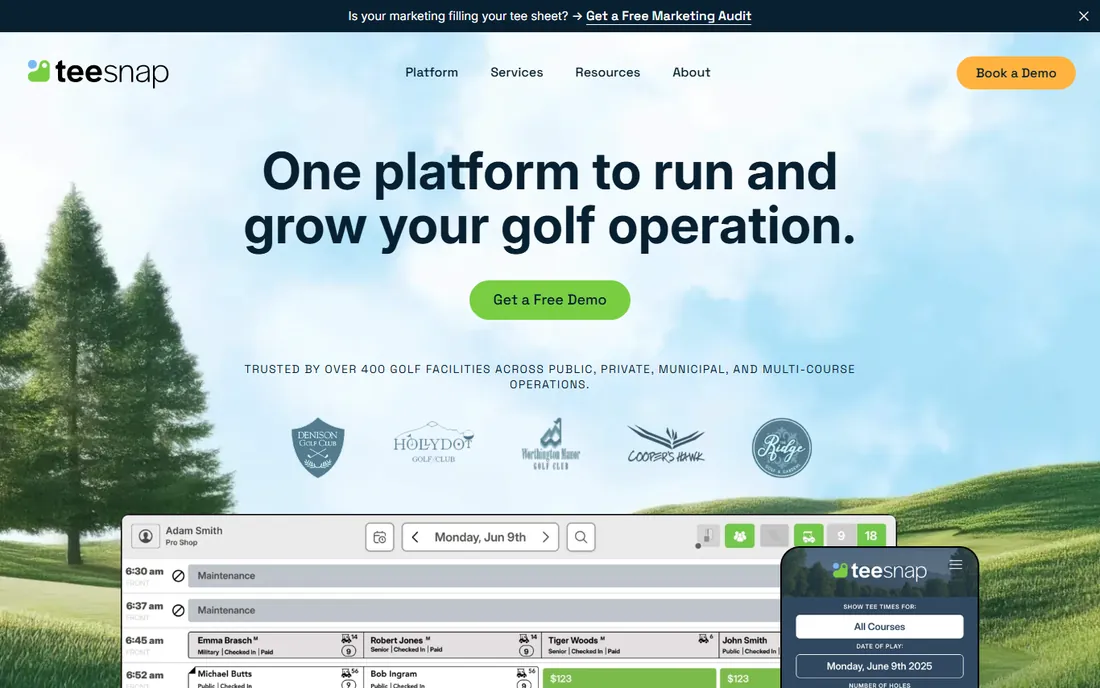The image size is (1100, 688).
Task: Click the round Ridge golf logo
Action: [782, 447]
